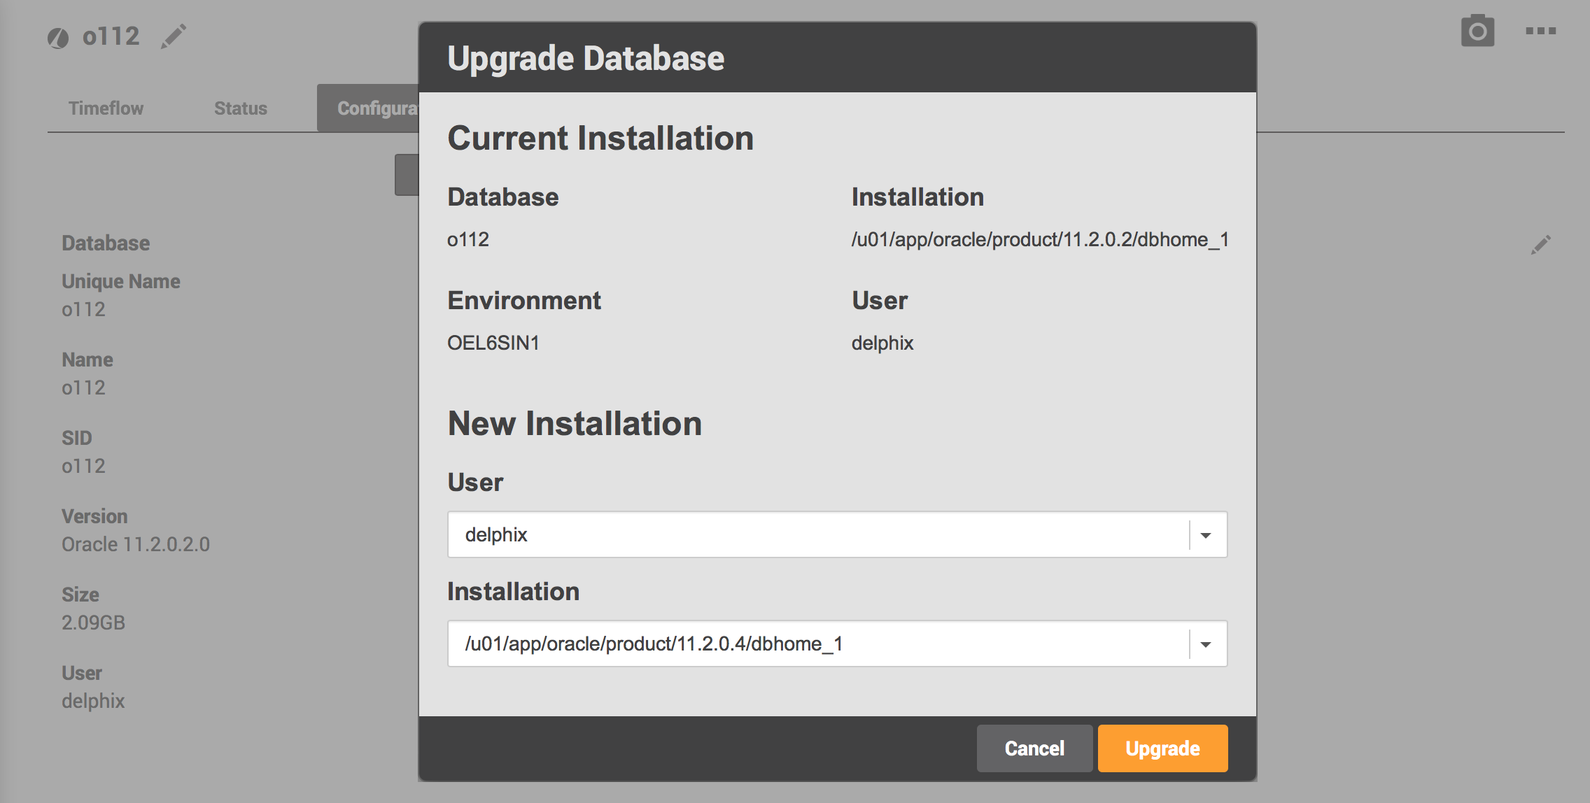Click the environment value OEL6SIN1

click(493, 343)
